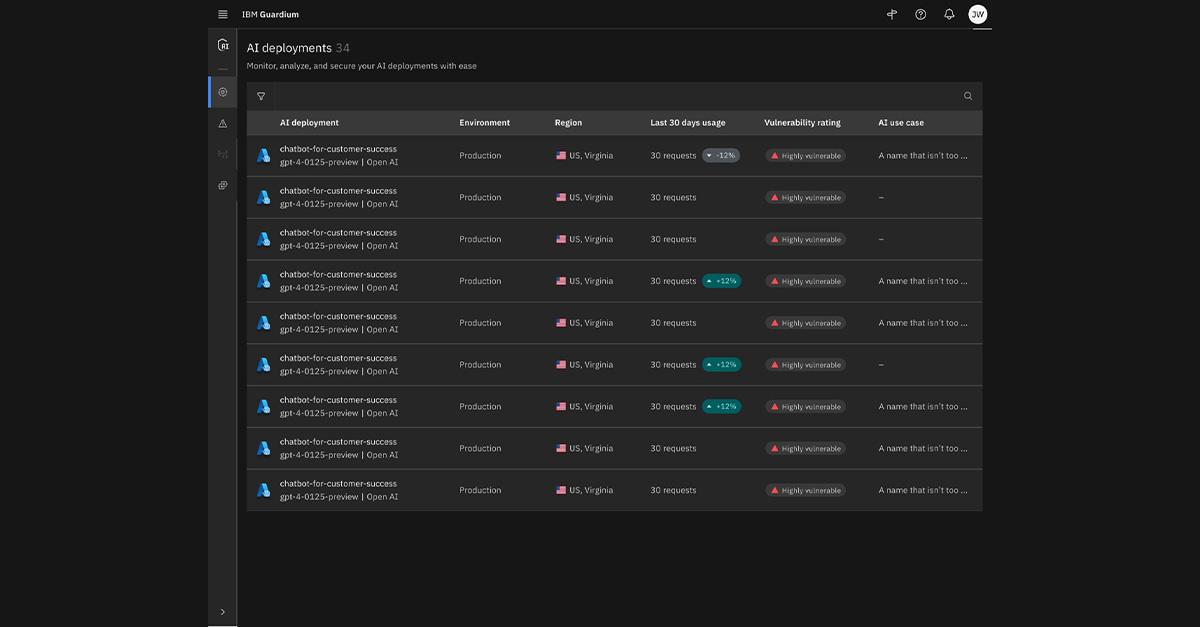Screen dimensions: 1200x627
Task: Click the dimmed graph icon in sidebar
Action: tap(223, 154)
